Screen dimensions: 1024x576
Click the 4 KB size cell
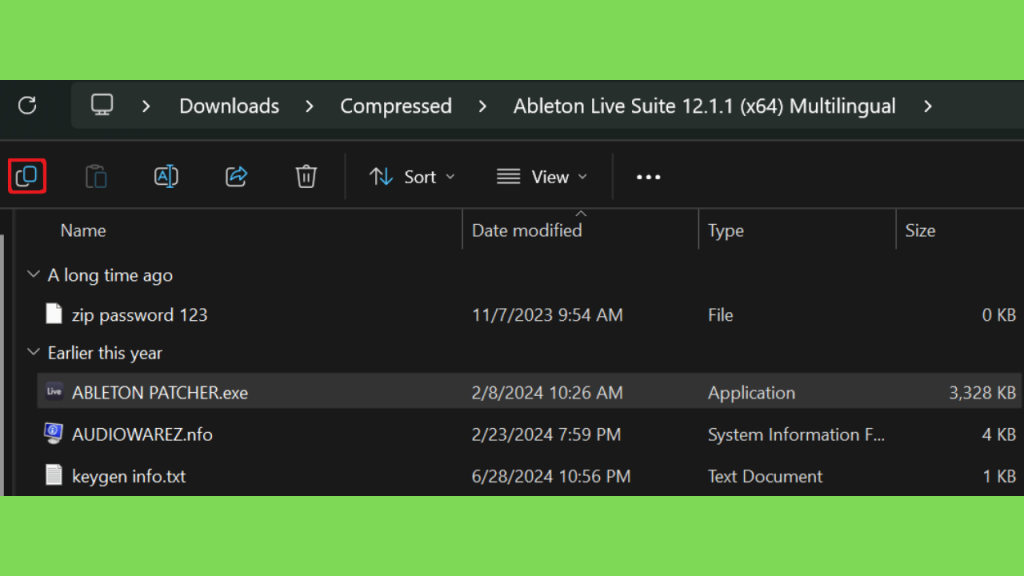(x=999, y=434)
